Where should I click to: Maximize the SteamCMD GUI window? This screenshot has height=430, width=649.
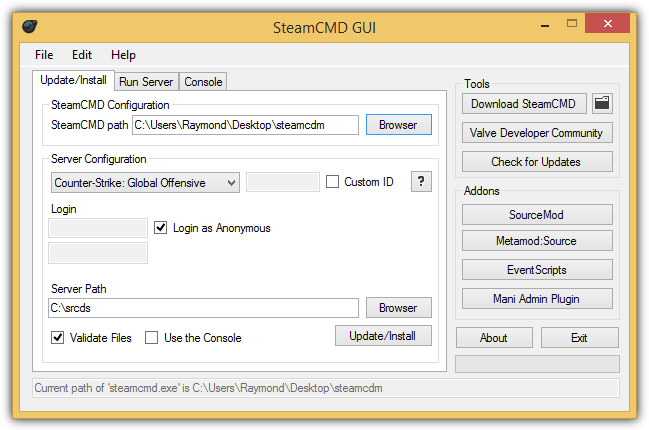pyautogui.click(x=572, y=24)
